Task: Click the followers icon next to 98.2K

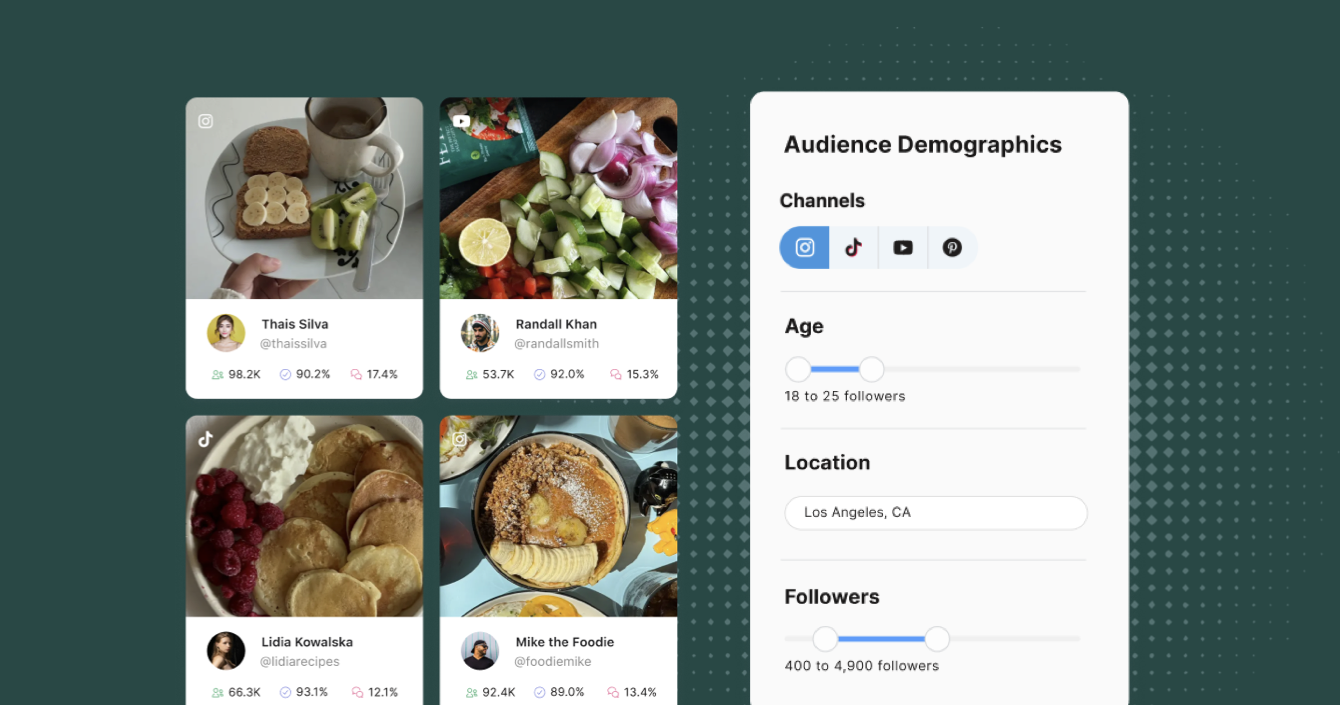Action: 215,373
